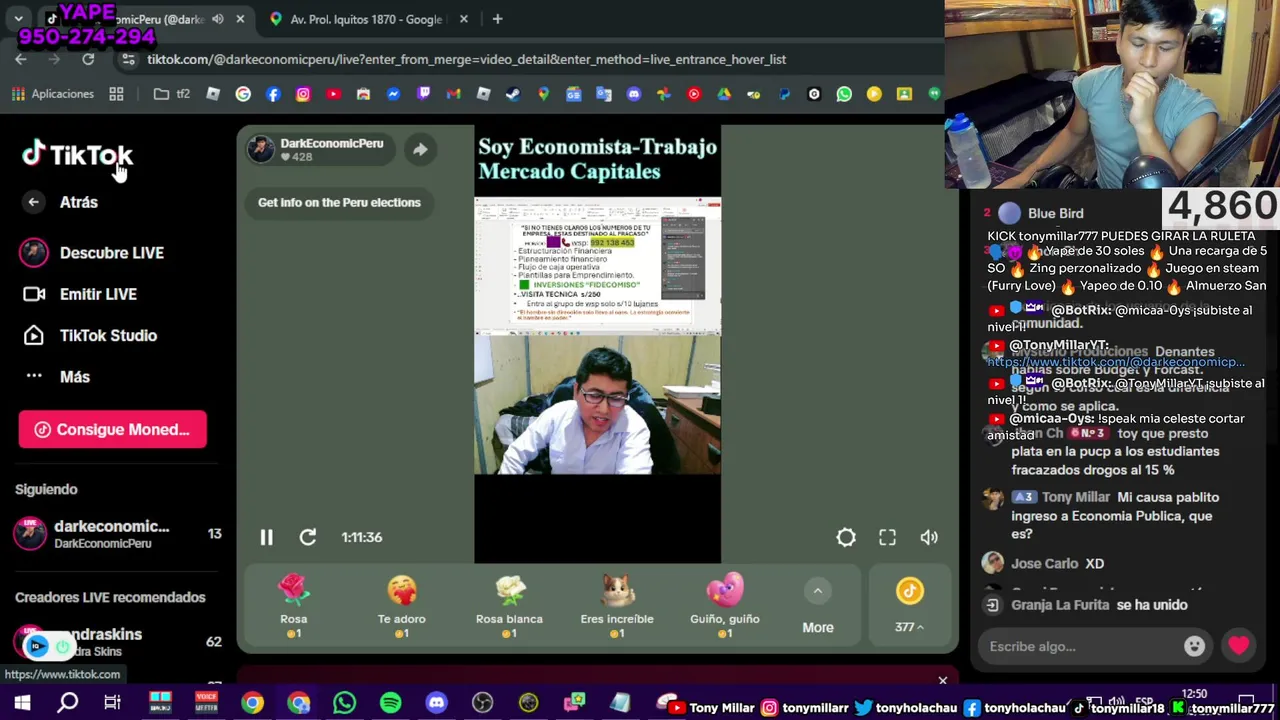Go back with the Atrás arrow
The width and height of the screenshot is (1280, 720).
tap(34, 202)
